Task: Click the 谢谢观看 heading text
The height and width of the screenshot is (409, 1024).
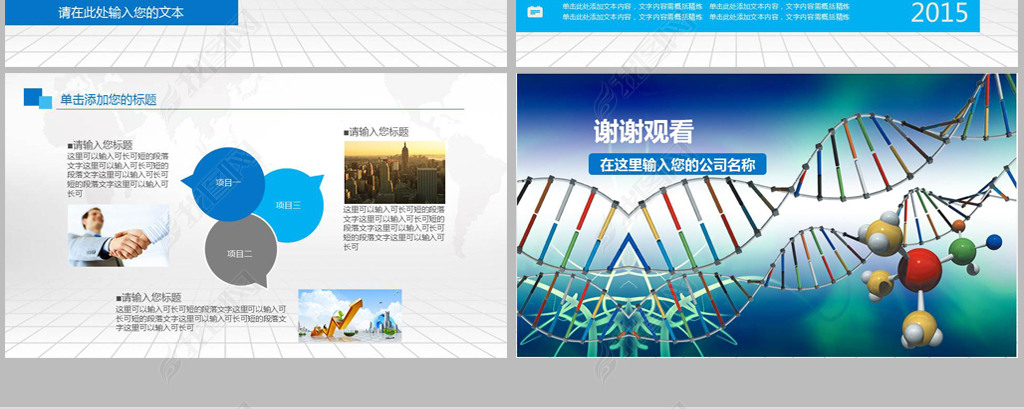Action: (643, 131)
